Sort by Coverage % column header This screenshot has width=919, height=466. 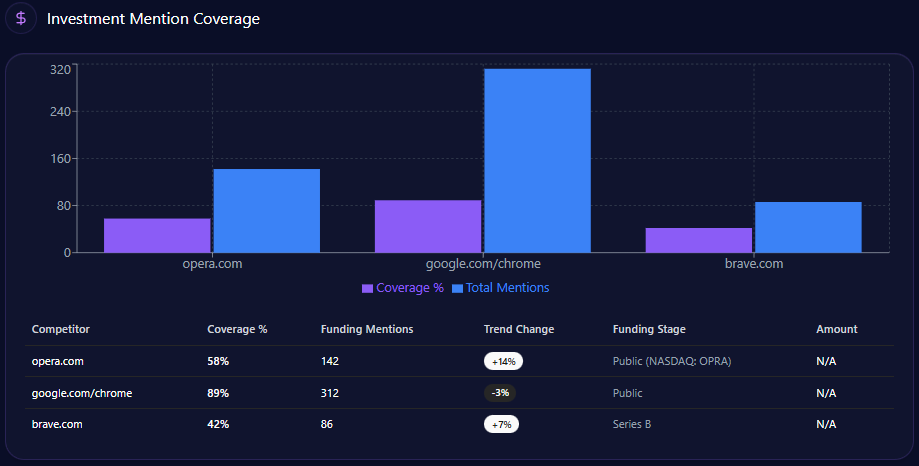point(237,329)
